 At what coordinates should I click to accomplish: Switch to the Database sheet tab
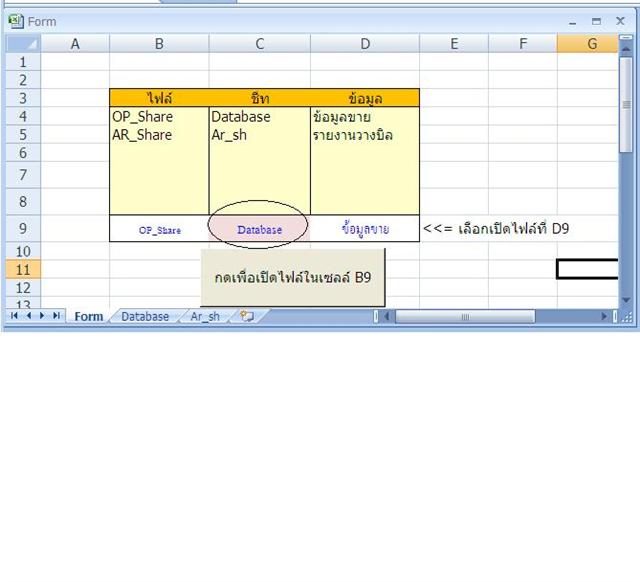(x=145, y=316)
